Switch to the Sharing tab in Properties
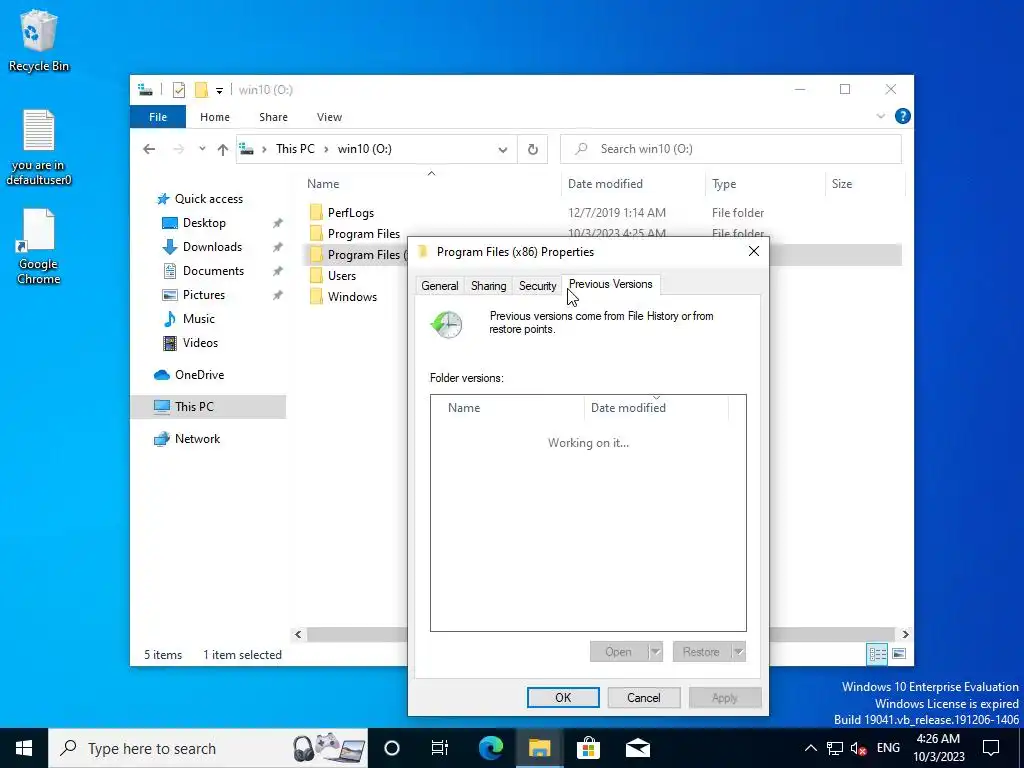The image size is (1024, 768). (x=488, y=286)
